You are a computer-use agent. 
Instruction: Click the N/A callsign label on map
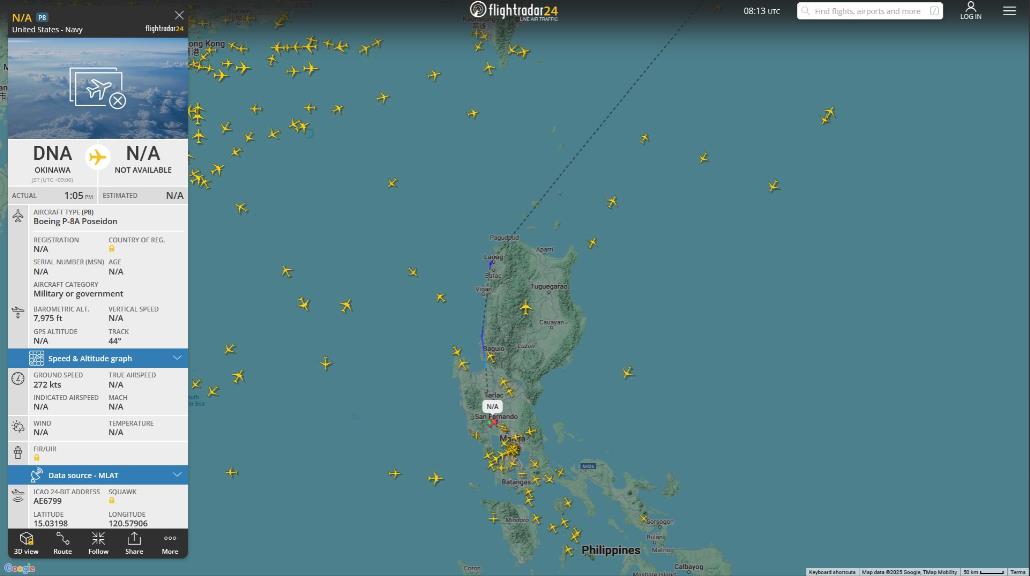click(x=492, y=407)
